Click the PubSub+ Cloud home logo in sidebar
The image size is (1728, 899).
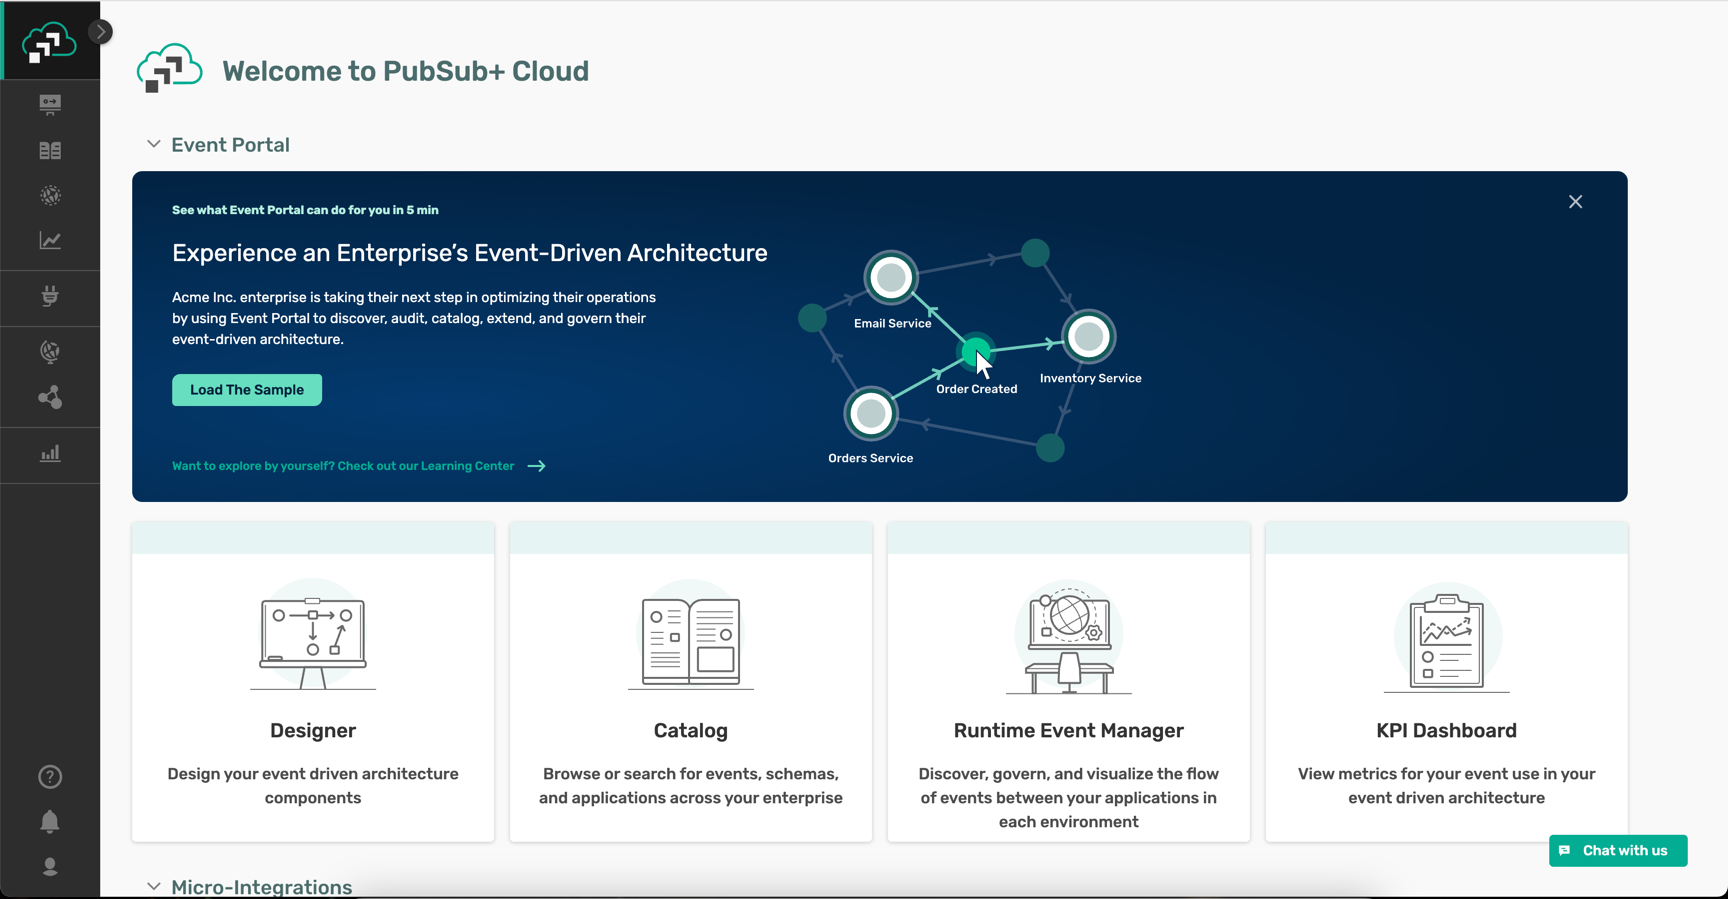tap(49, 42)
